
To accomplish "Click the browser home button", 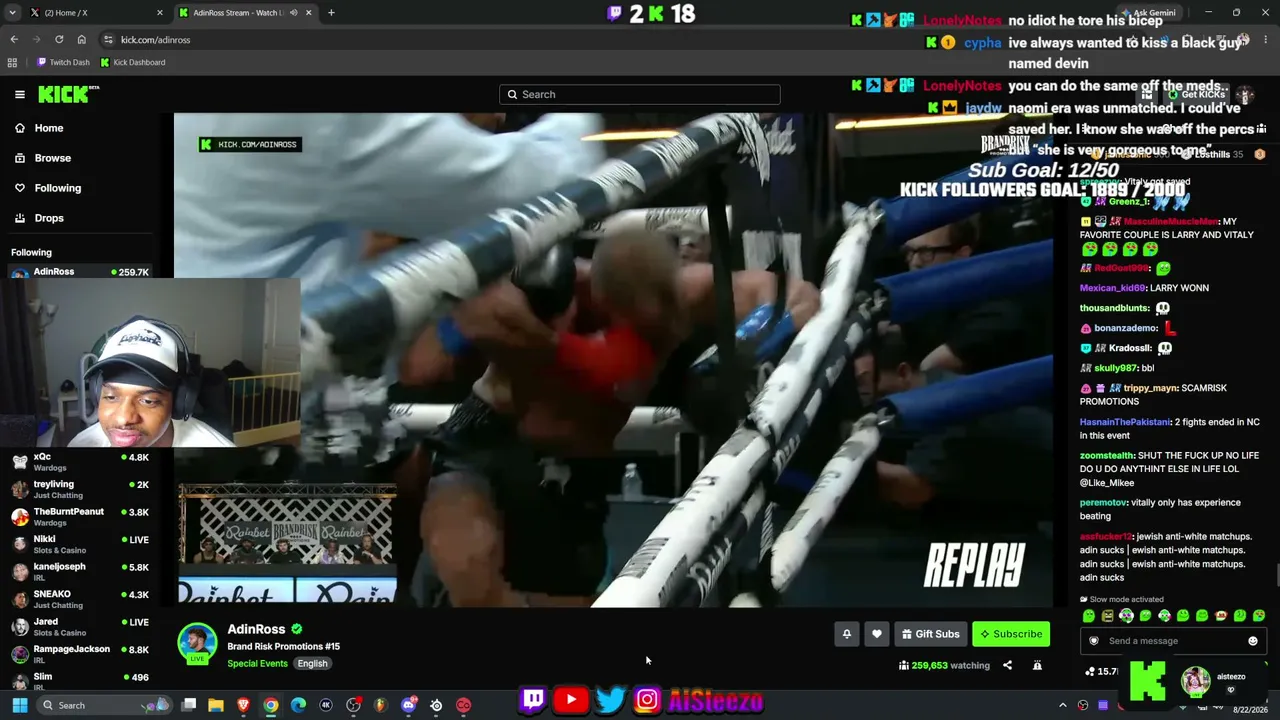I will 82,39.
